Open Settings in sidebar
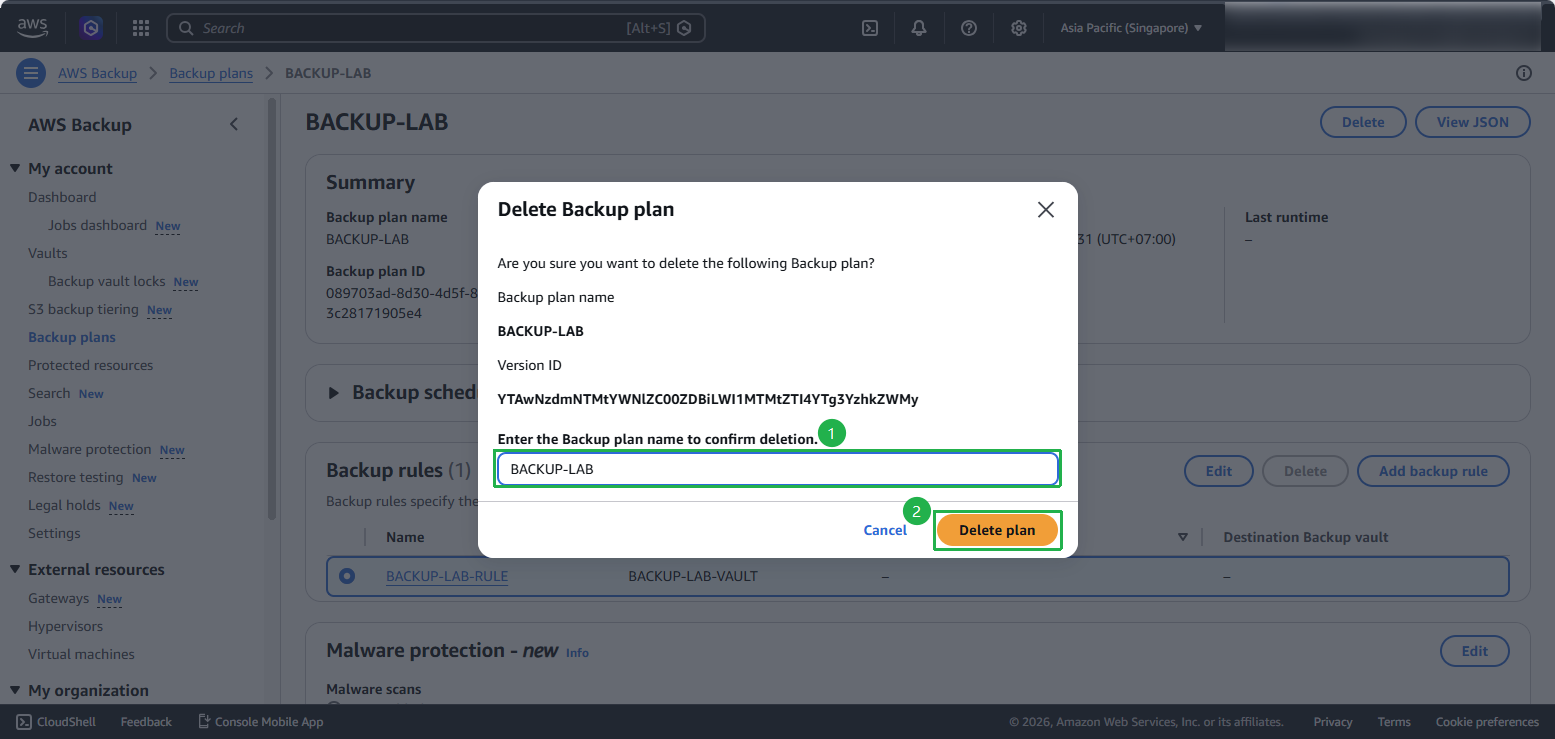 pos(54,534)
